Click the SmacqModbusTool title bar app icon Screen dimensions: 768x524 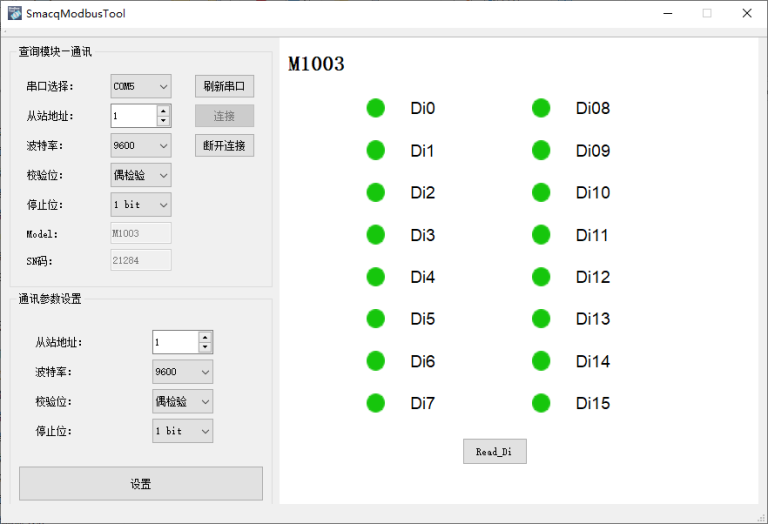pos(14,14)
